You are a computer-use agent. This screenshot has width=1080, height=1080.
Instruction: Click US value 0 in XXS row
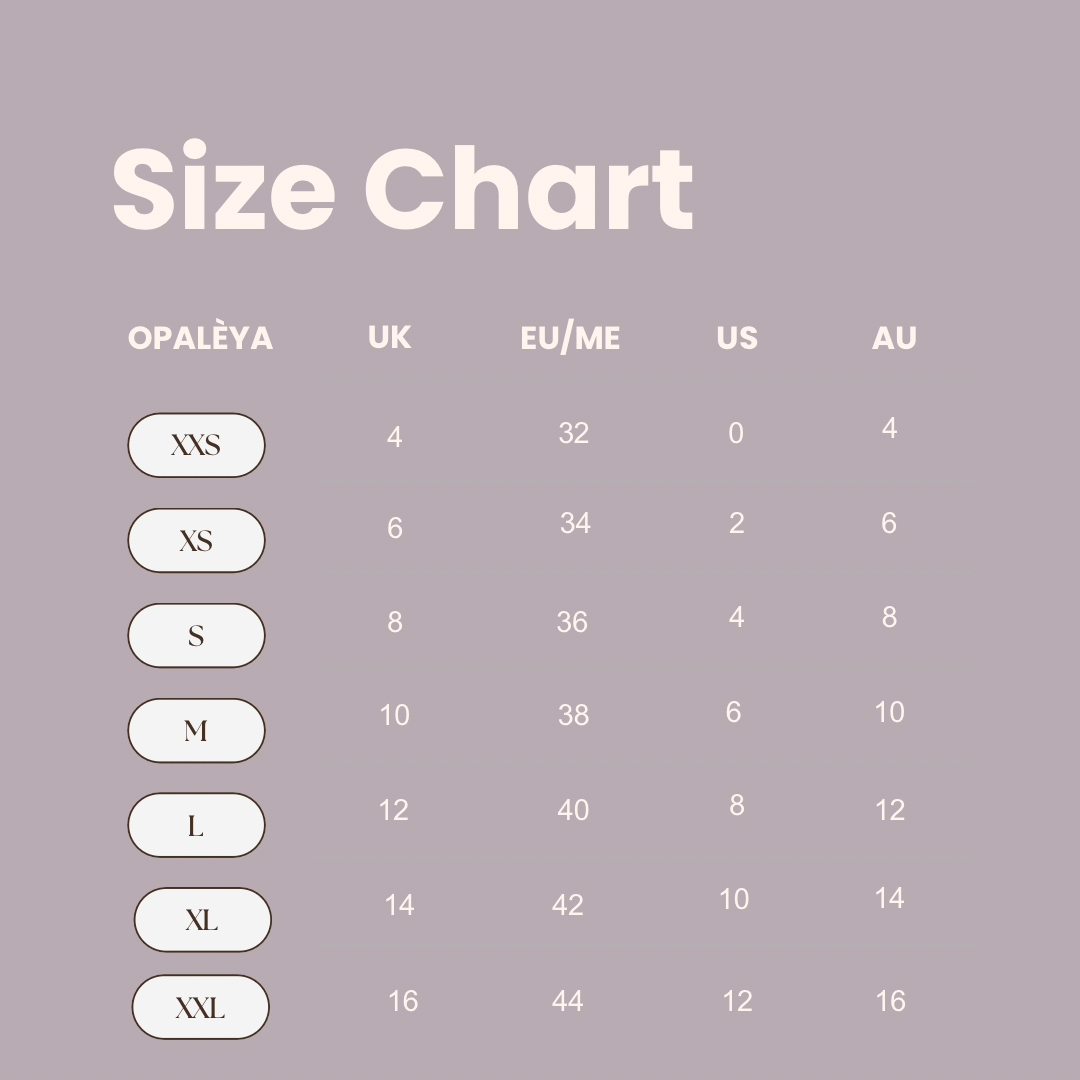[736, 433]
